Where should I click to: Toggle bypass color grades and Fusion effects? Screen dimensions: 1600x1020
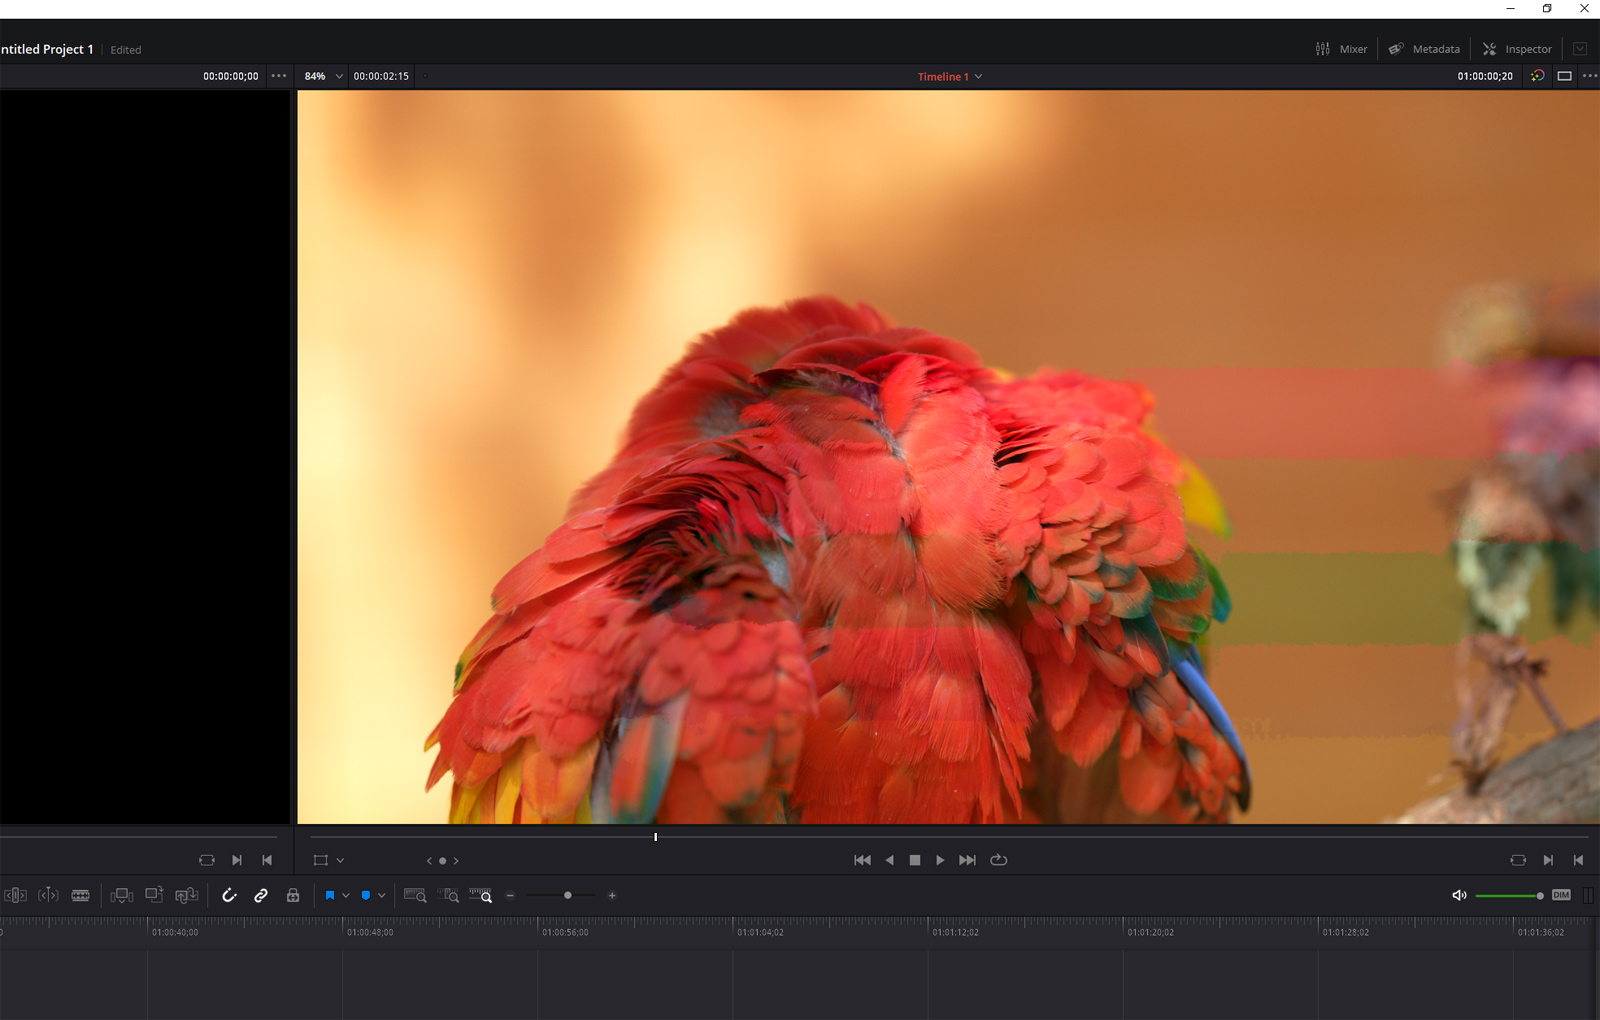tap(1538, 76)
